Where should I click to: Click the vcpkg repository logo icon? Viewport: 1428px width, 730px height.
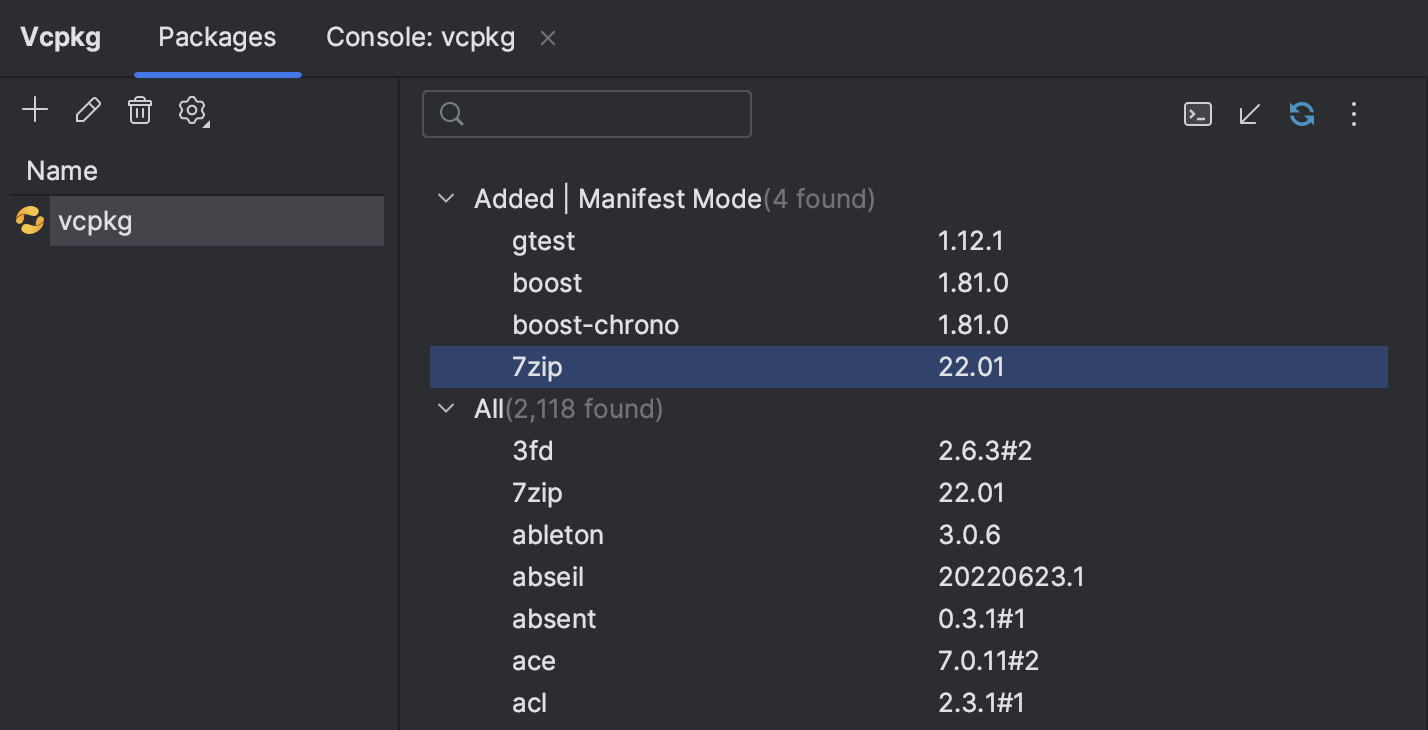(x=30, y=221)
